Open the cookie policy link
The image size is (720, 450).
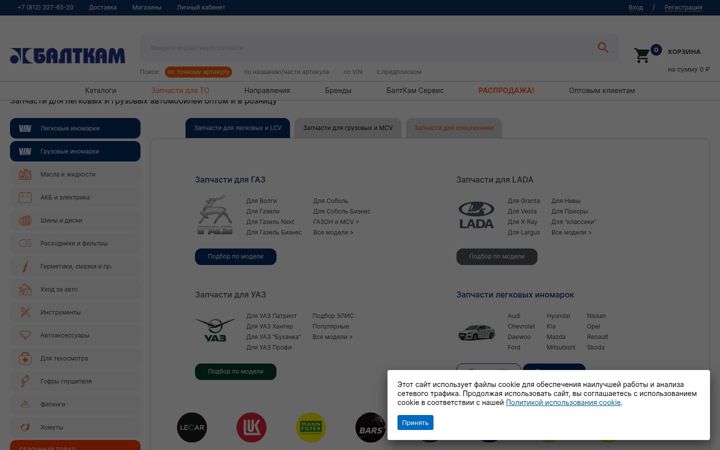(563, 402)
